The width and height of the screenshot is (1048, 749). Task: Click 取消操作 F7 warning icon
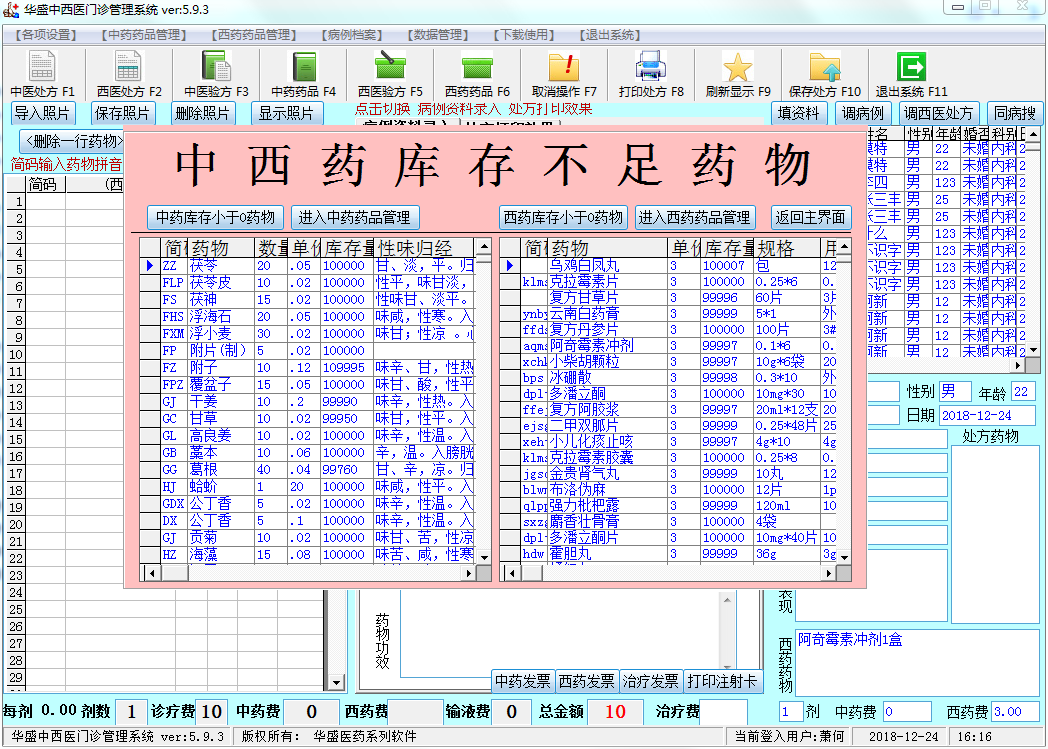coord(564,73)
